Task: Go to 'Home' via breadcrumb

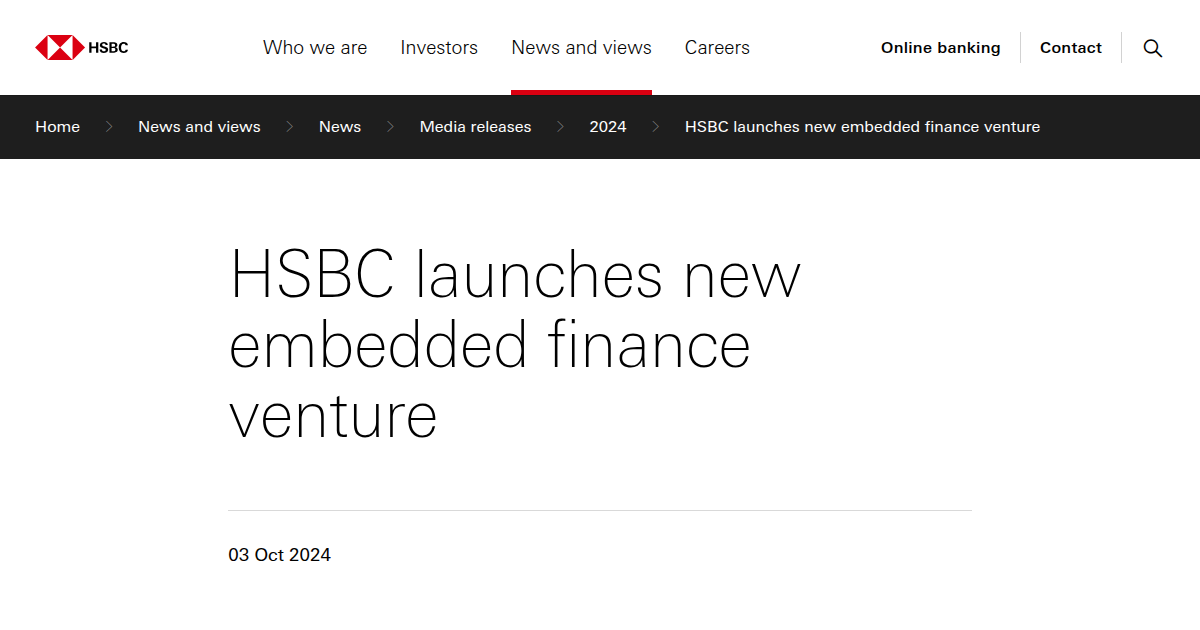Action: pos(57,127)
